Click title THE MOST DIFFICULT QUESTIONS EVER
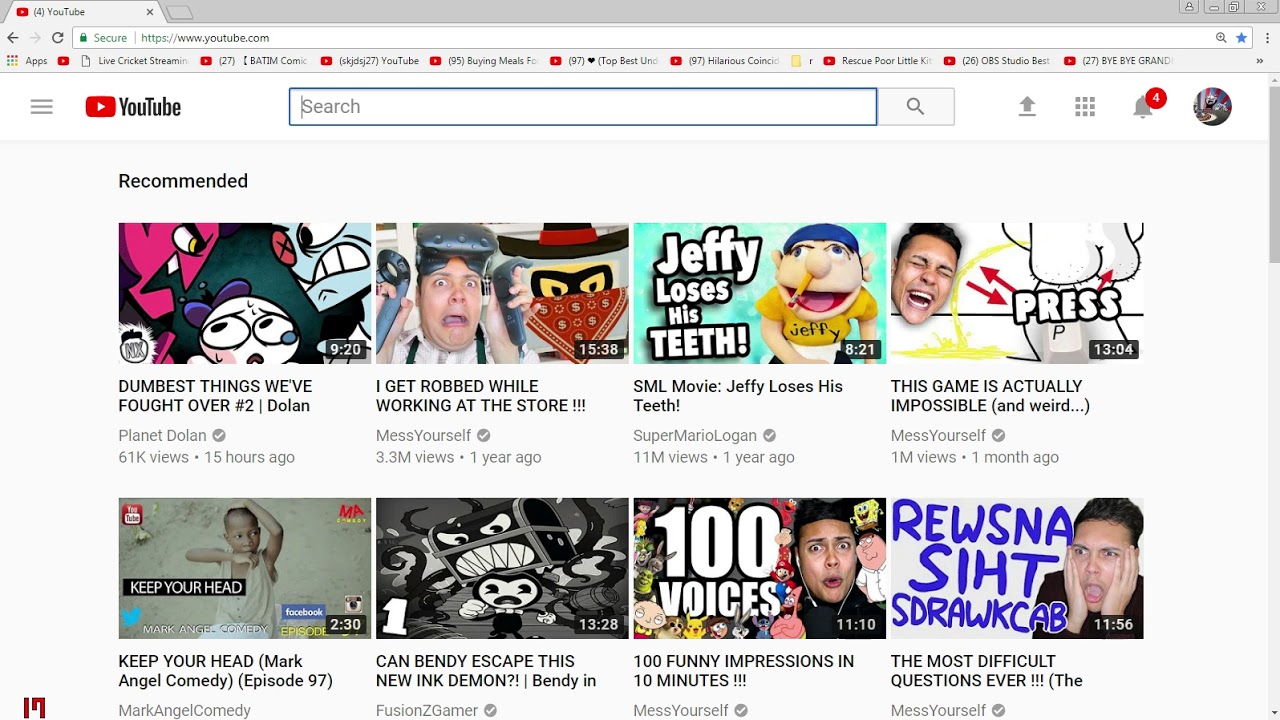1280x720 pixels. pos(987,671)
